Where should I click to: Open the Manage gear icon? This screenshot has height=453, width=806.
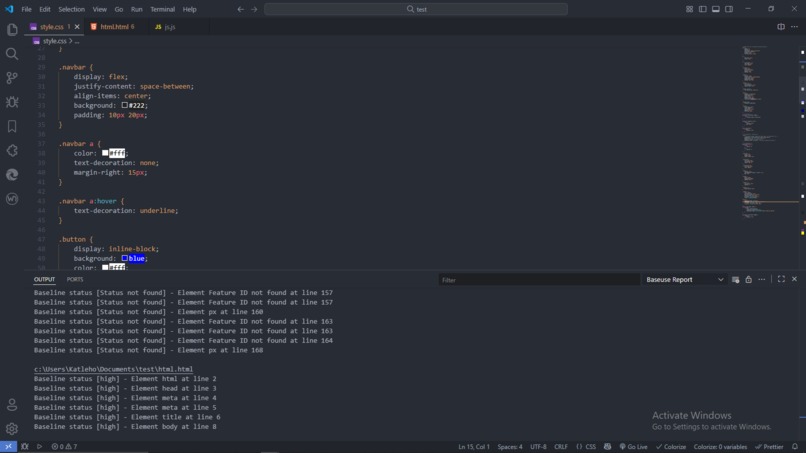[12, 428]
